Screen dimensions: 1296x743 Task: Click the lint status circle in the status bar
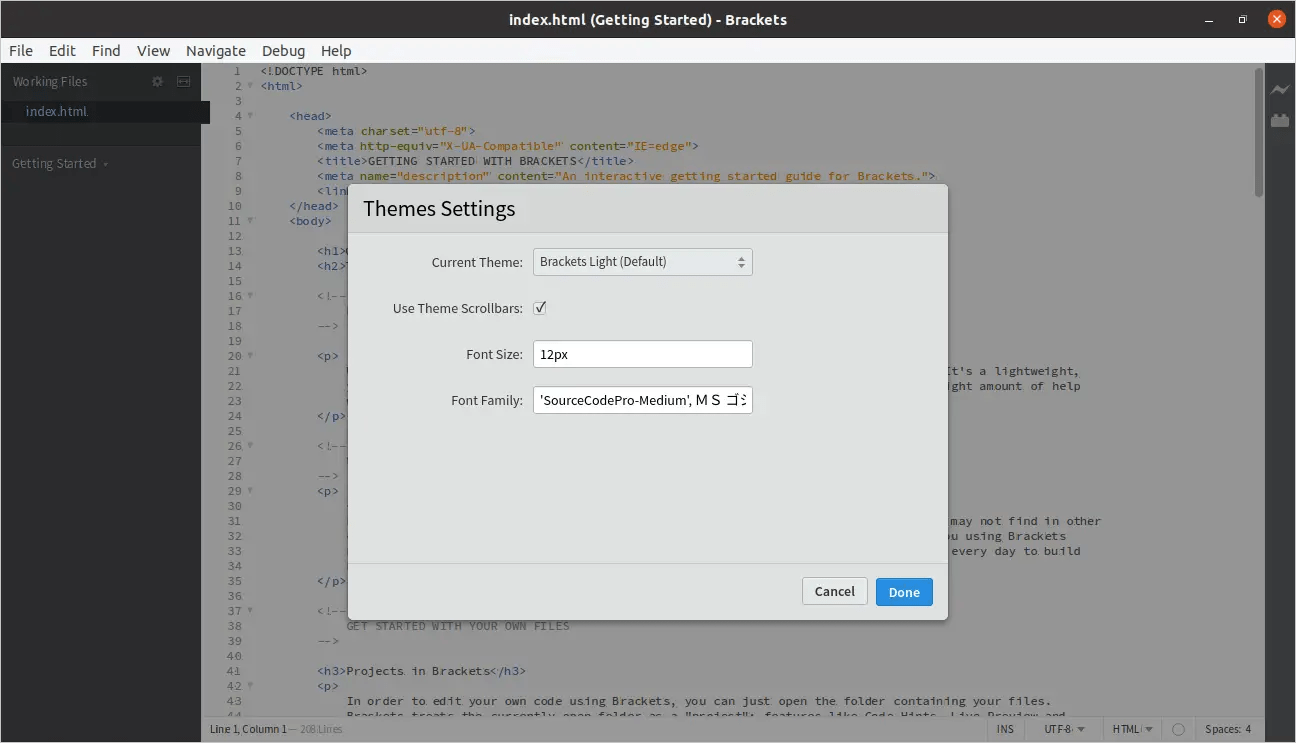pyautogui.click(x=1179, y=729)
